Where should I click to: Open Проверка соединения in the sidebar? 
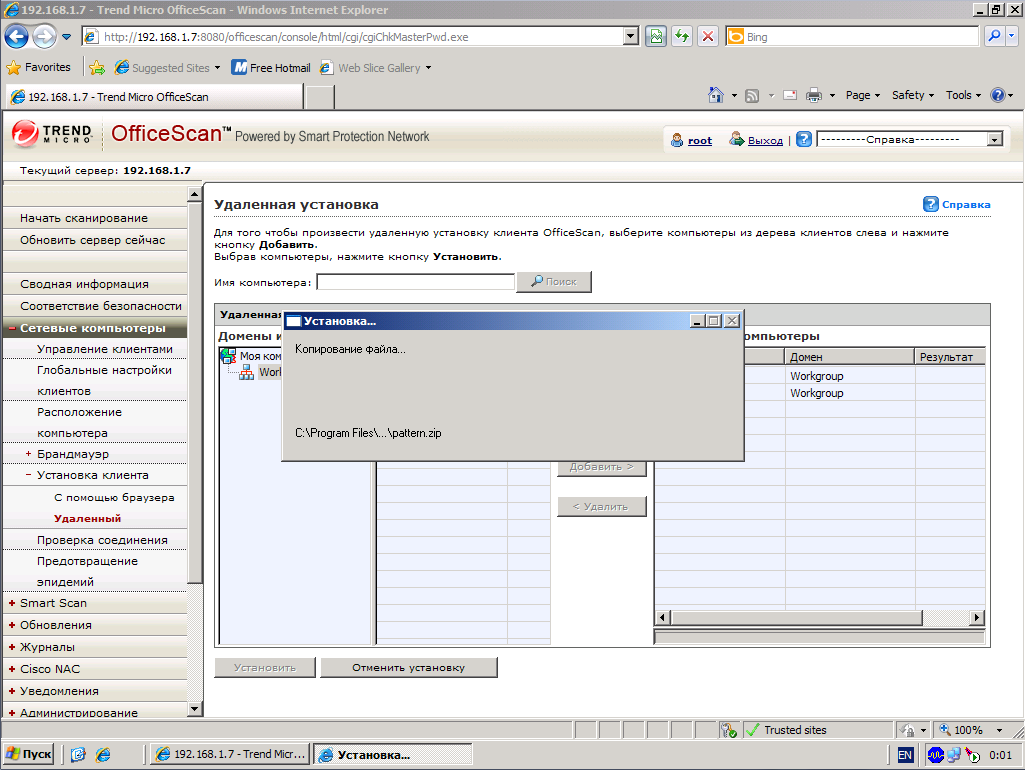[102, 540]
